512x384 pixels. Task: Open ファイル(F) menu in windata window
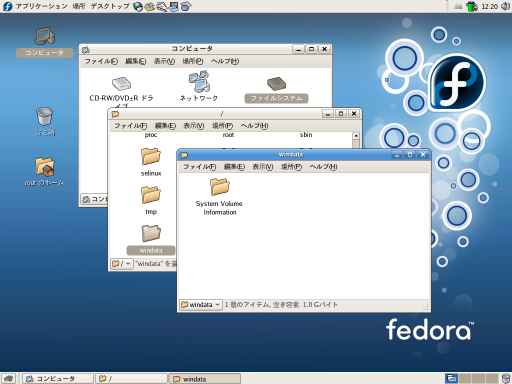199,167
